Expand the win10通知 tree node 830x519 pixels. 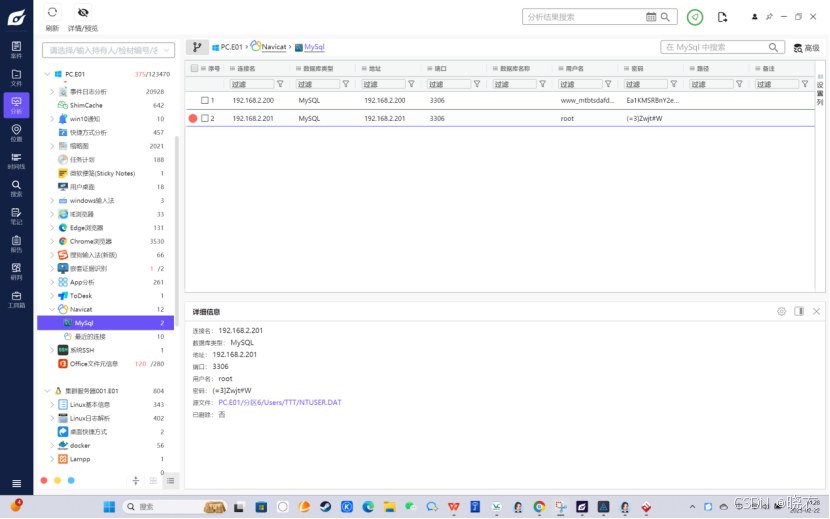pos(52,119)
